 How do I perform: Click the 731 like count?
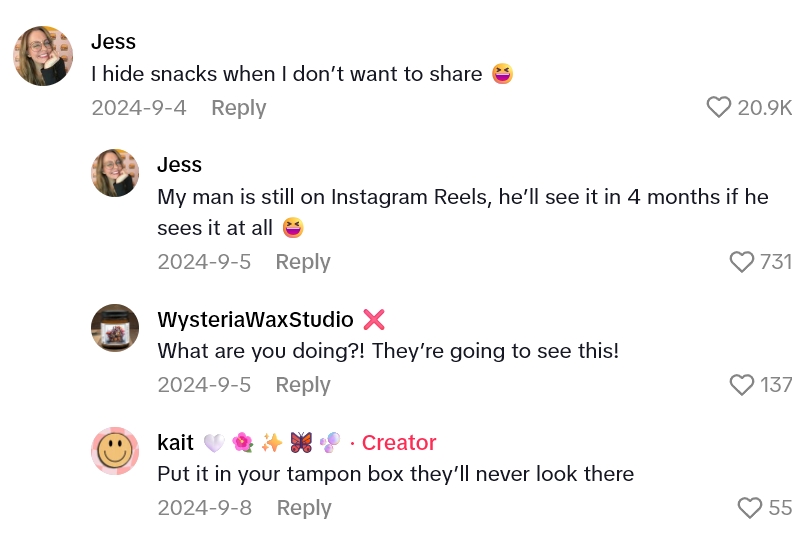pyautogui.click(x=775, y=262)
